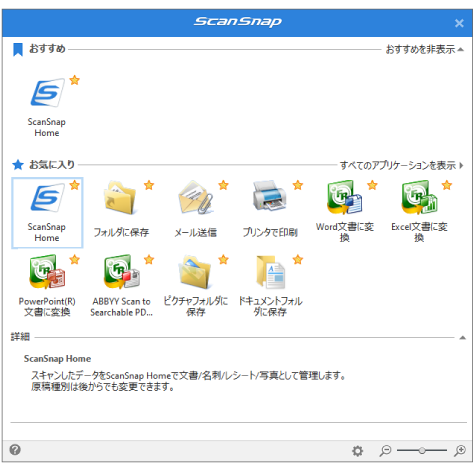This screenshot has width=475, height=470.
Task: Toggle favorite star for ABBYY Scan to Searchable PDF
Action: [149, 259]
